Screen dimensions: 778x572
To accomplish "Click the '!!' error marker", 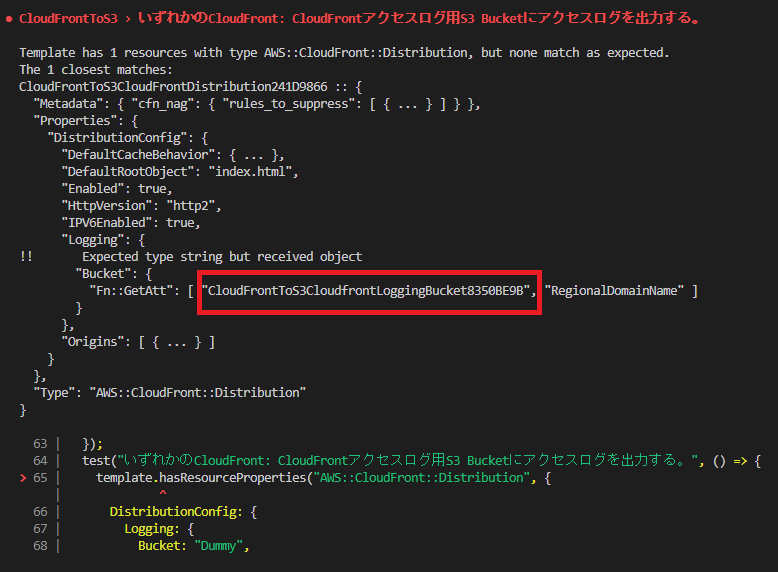I will click(x=26, y=256).
